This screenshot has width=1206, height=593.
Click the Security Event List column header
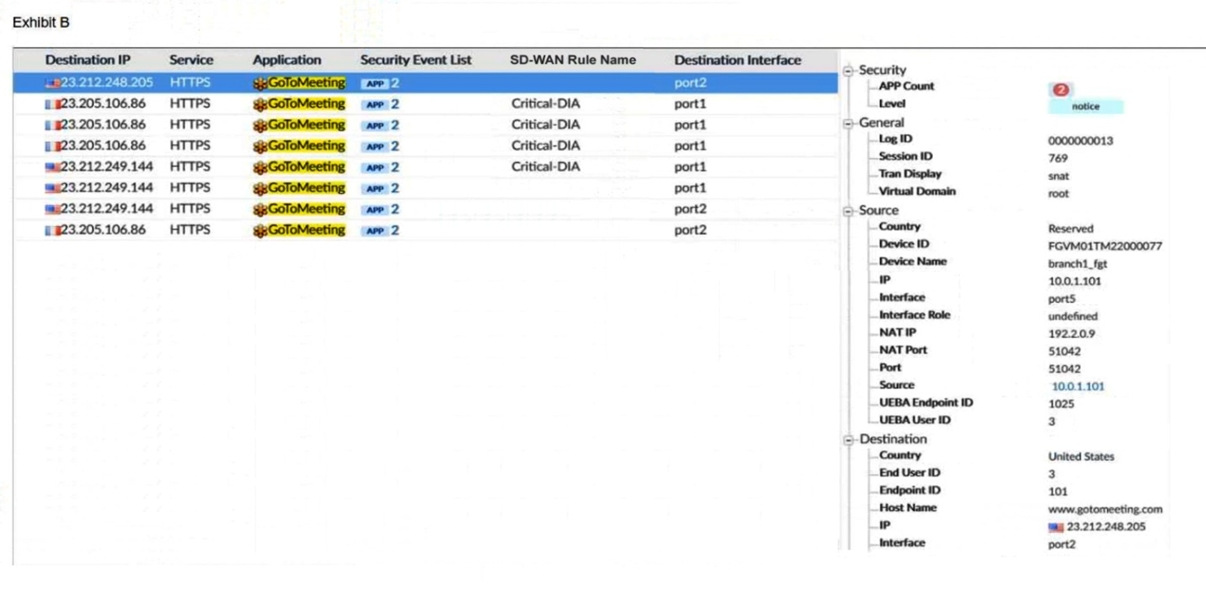pyautogui.click(x=415, y=60)
